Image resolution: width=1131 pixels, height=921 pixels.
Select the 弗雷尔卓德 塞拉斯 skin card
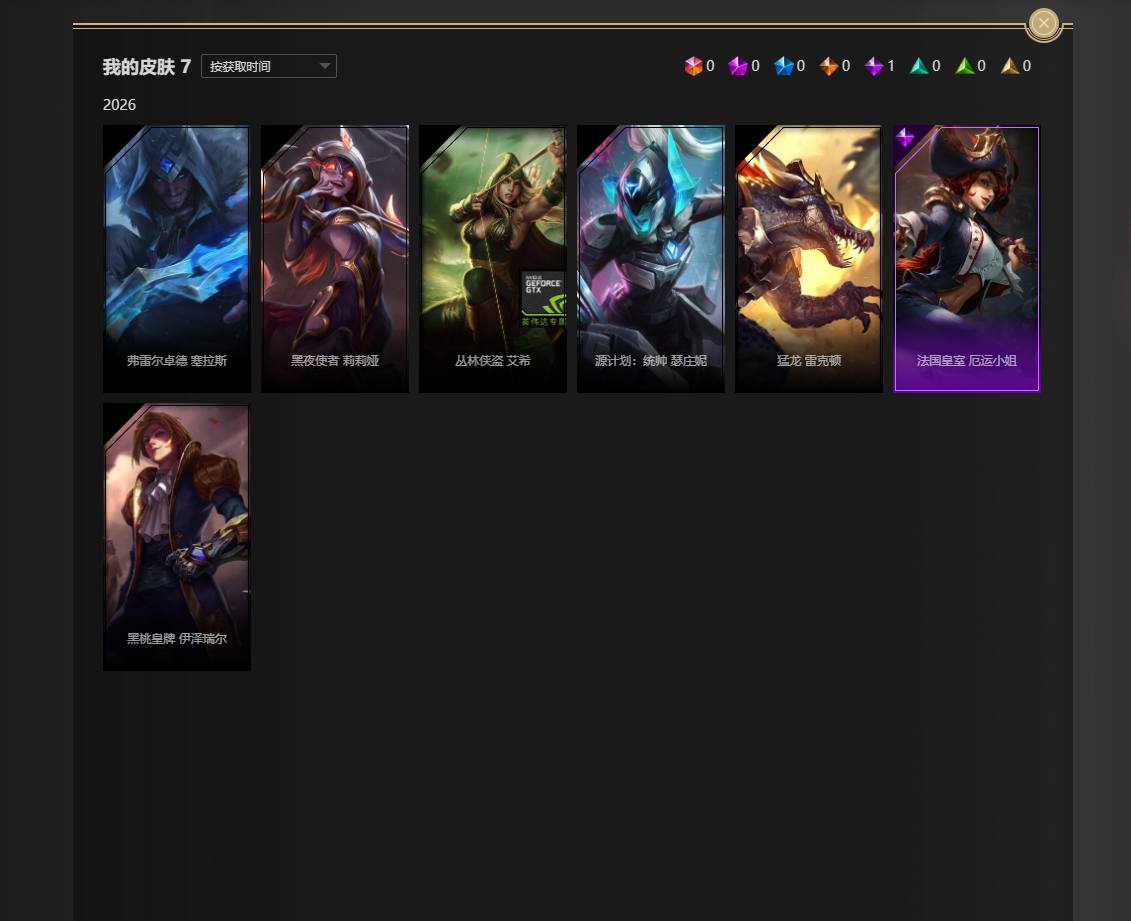click(x=177, y=259)
